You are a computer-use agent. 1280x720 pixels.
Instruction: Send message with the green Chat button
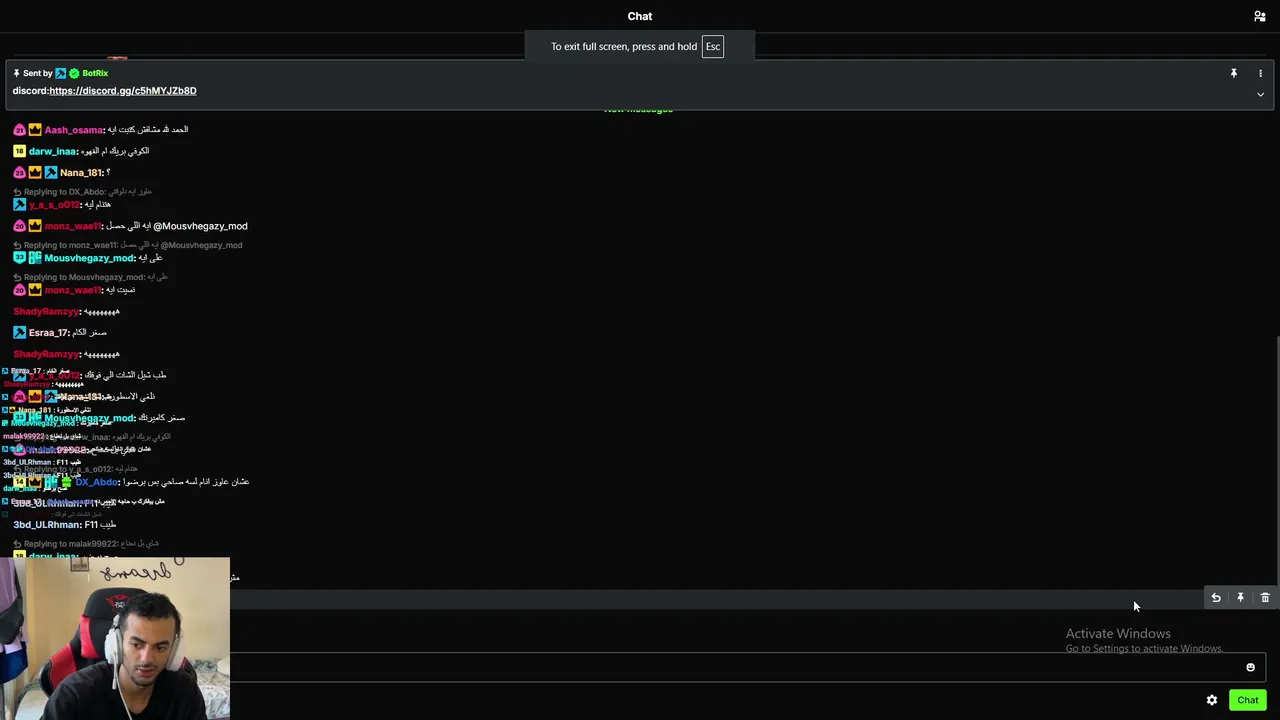click(x=1248, y=700)
